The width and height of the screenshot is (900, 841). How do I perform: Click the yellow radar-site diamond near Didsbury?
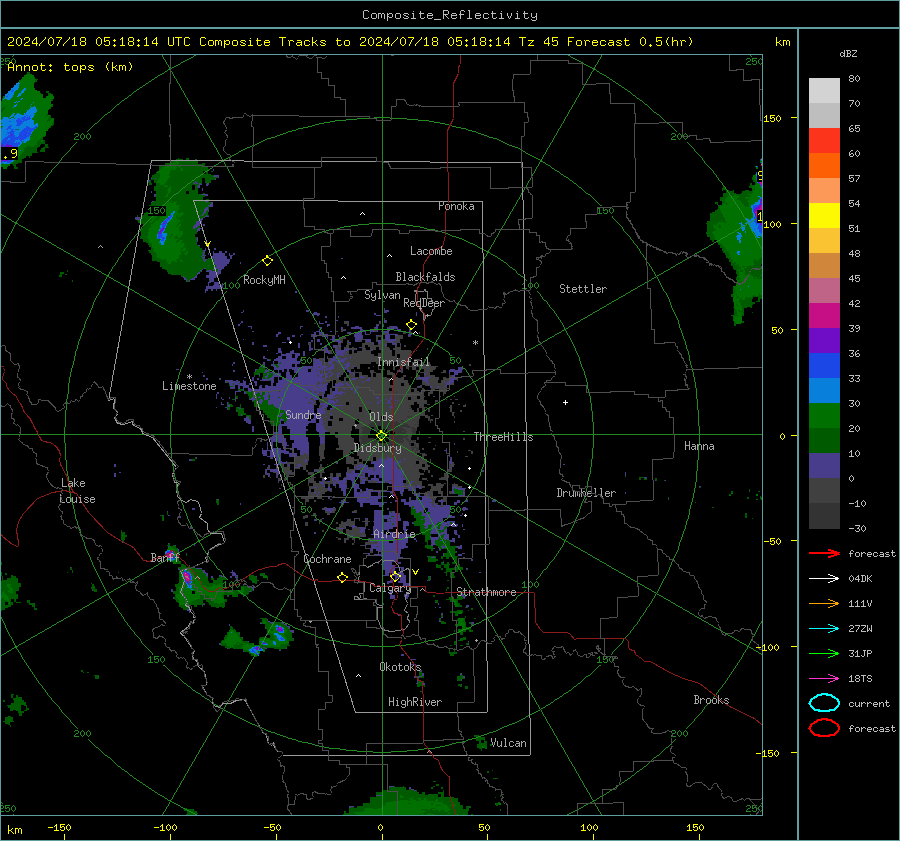pos(381,436)
